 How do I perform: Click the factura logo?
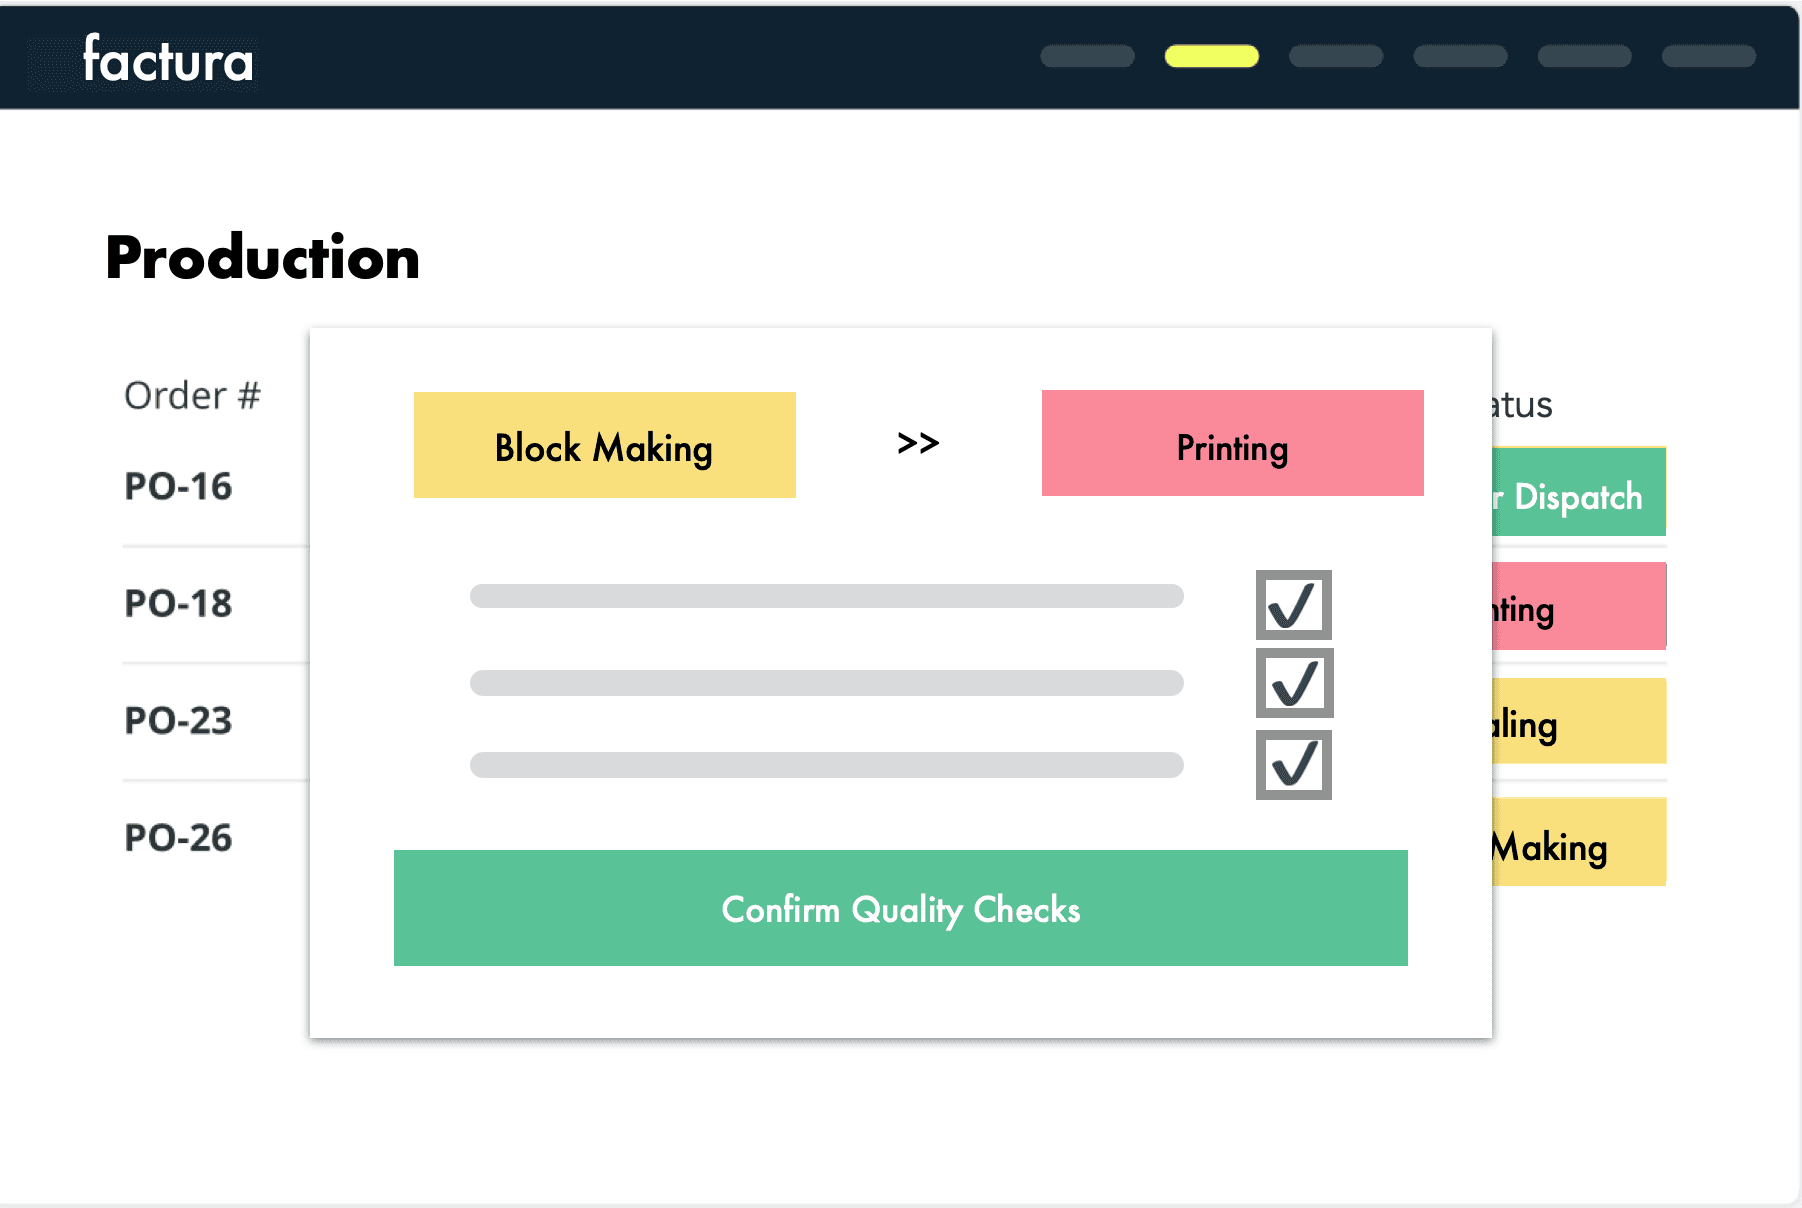[168, 59]
